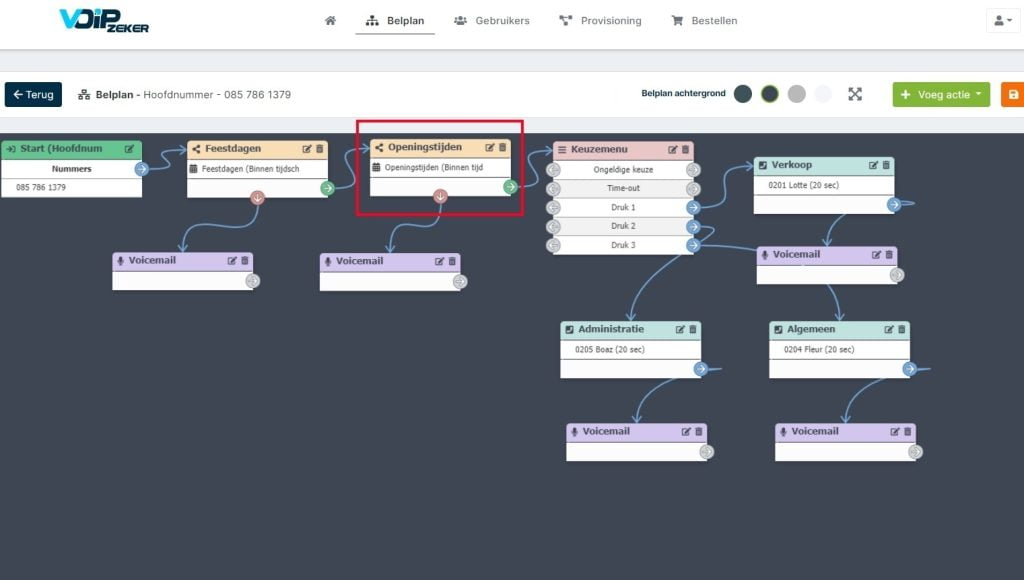Select the 085 786 1379 number row
This screenshot has width=1024, height=580.
pyautogui.click(x=72, y=187)
